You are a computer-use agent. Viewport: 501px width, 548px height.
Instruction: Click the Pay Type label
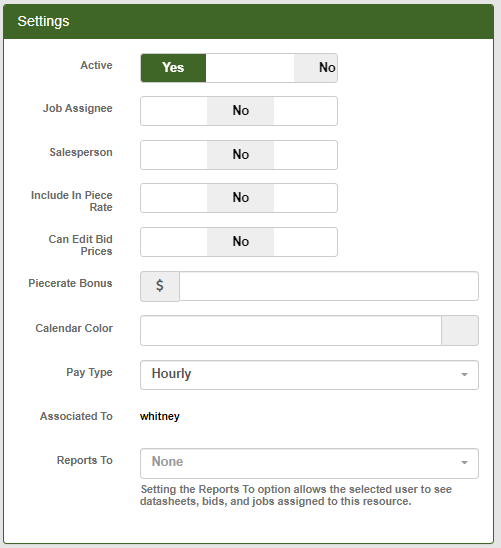[89, 373]
